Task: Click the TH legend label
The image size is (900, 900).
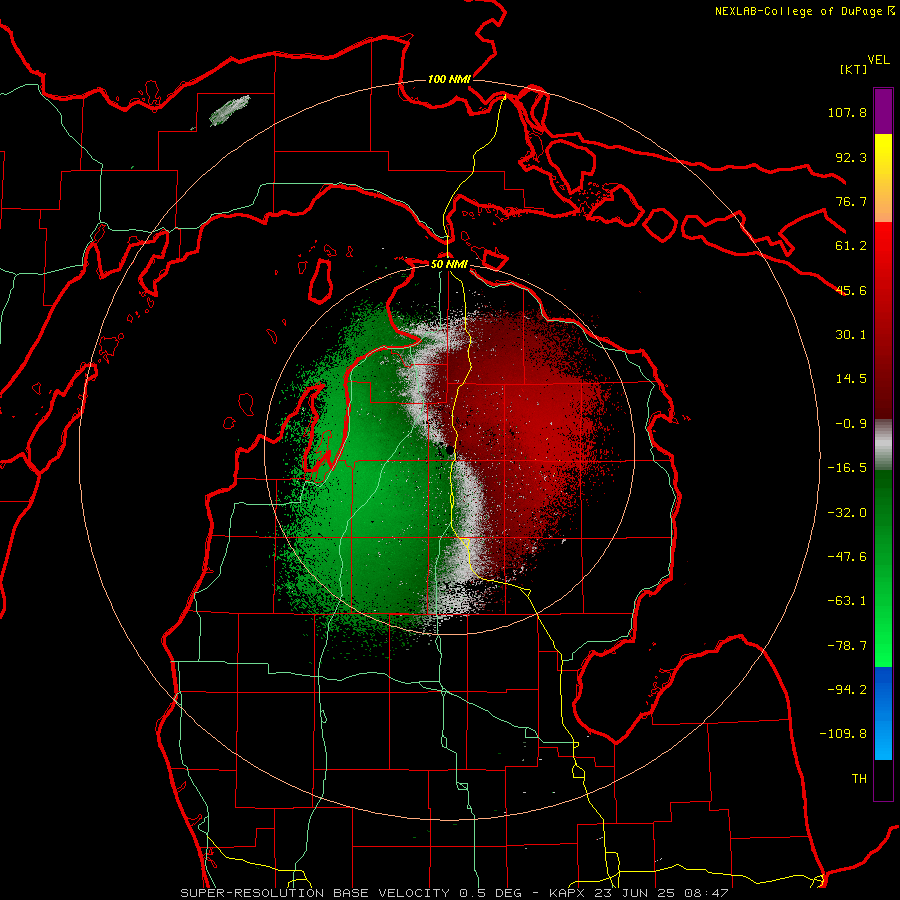Action: pos(859,779)
